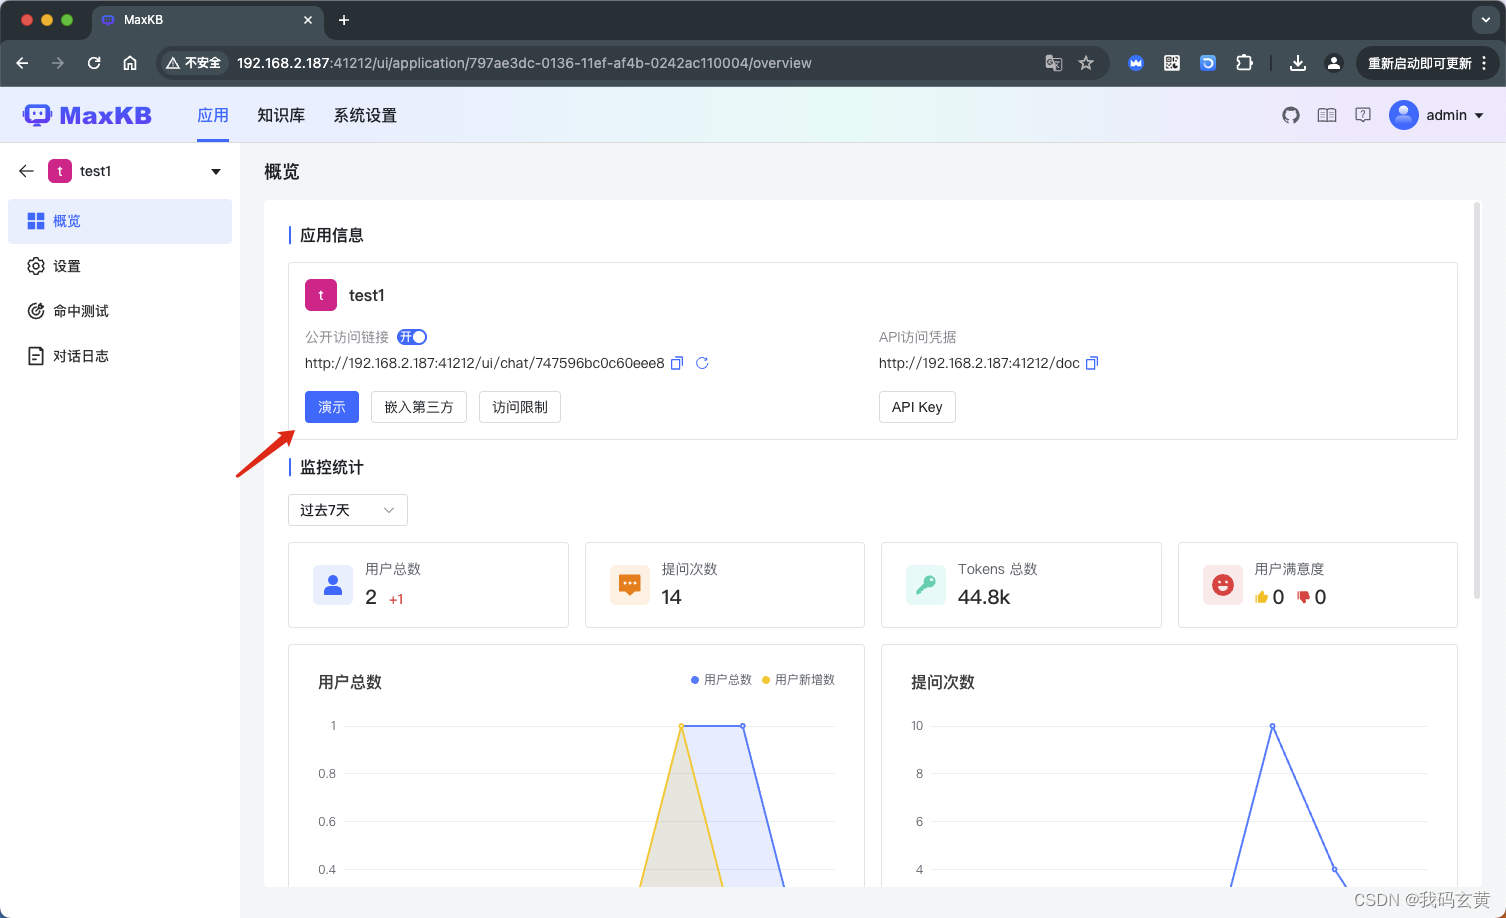Open 系统设置 tab
Image resolution: width=1506 pixels, height=918 pixels.
(365, 115)
